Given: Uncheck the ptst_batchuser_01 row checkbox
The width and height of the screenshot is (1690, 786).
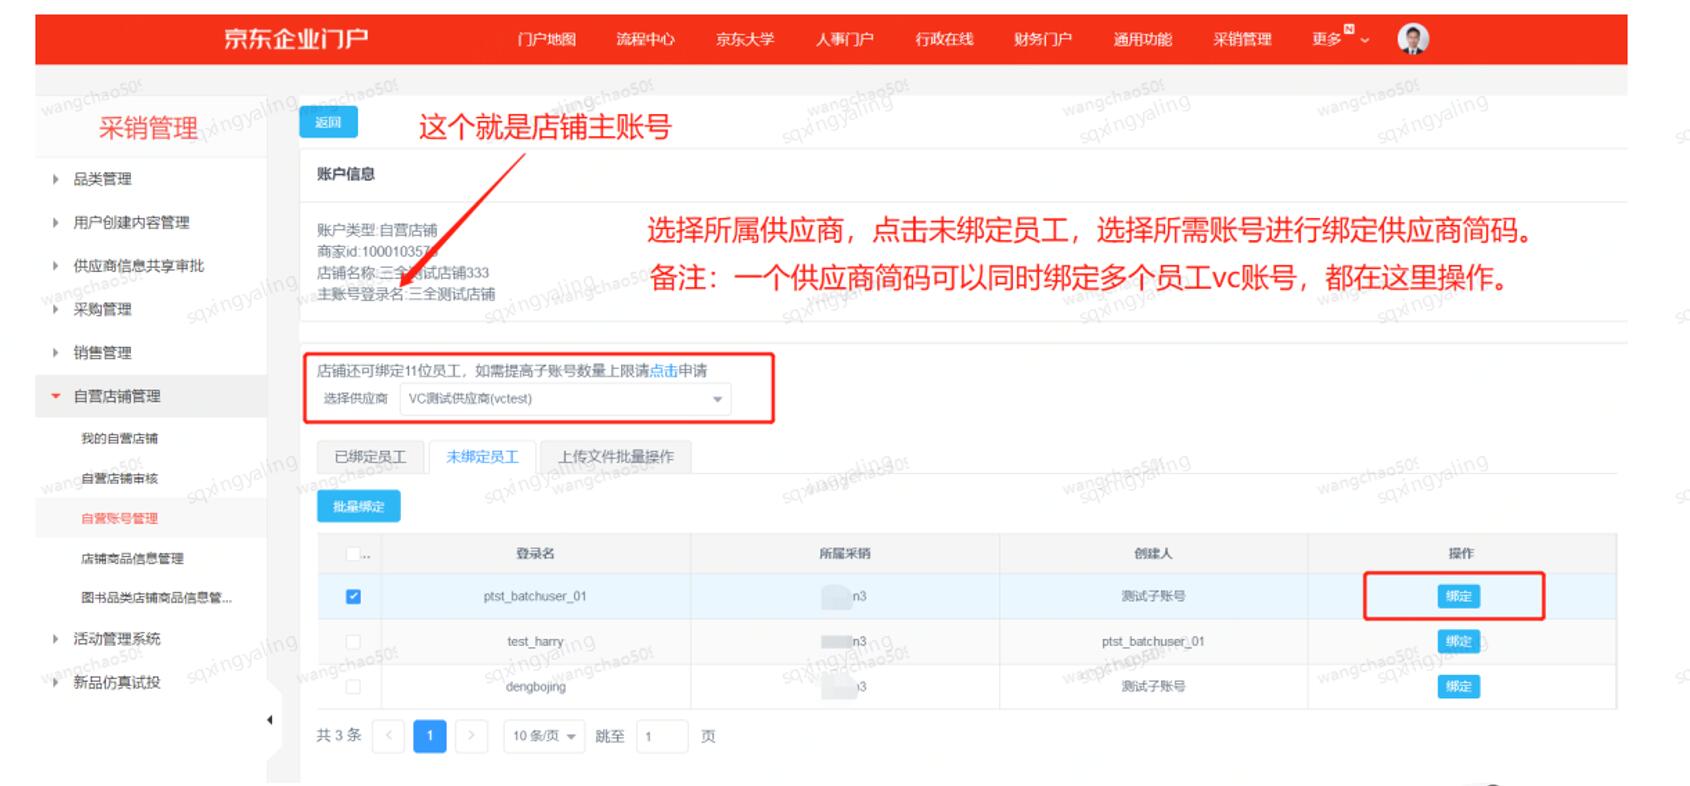Looking at the screenshot, I should pos(353,596).
